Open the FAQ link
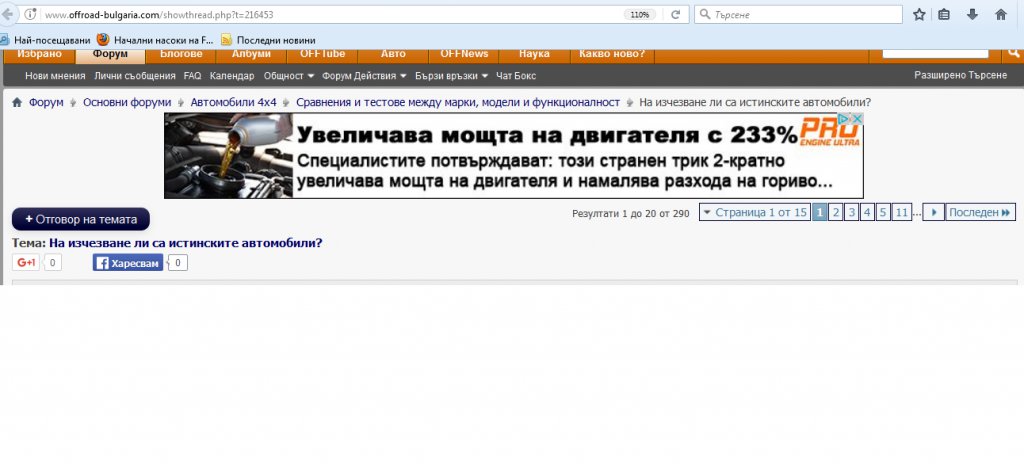The image size is (1024, 469). [193, 76]
